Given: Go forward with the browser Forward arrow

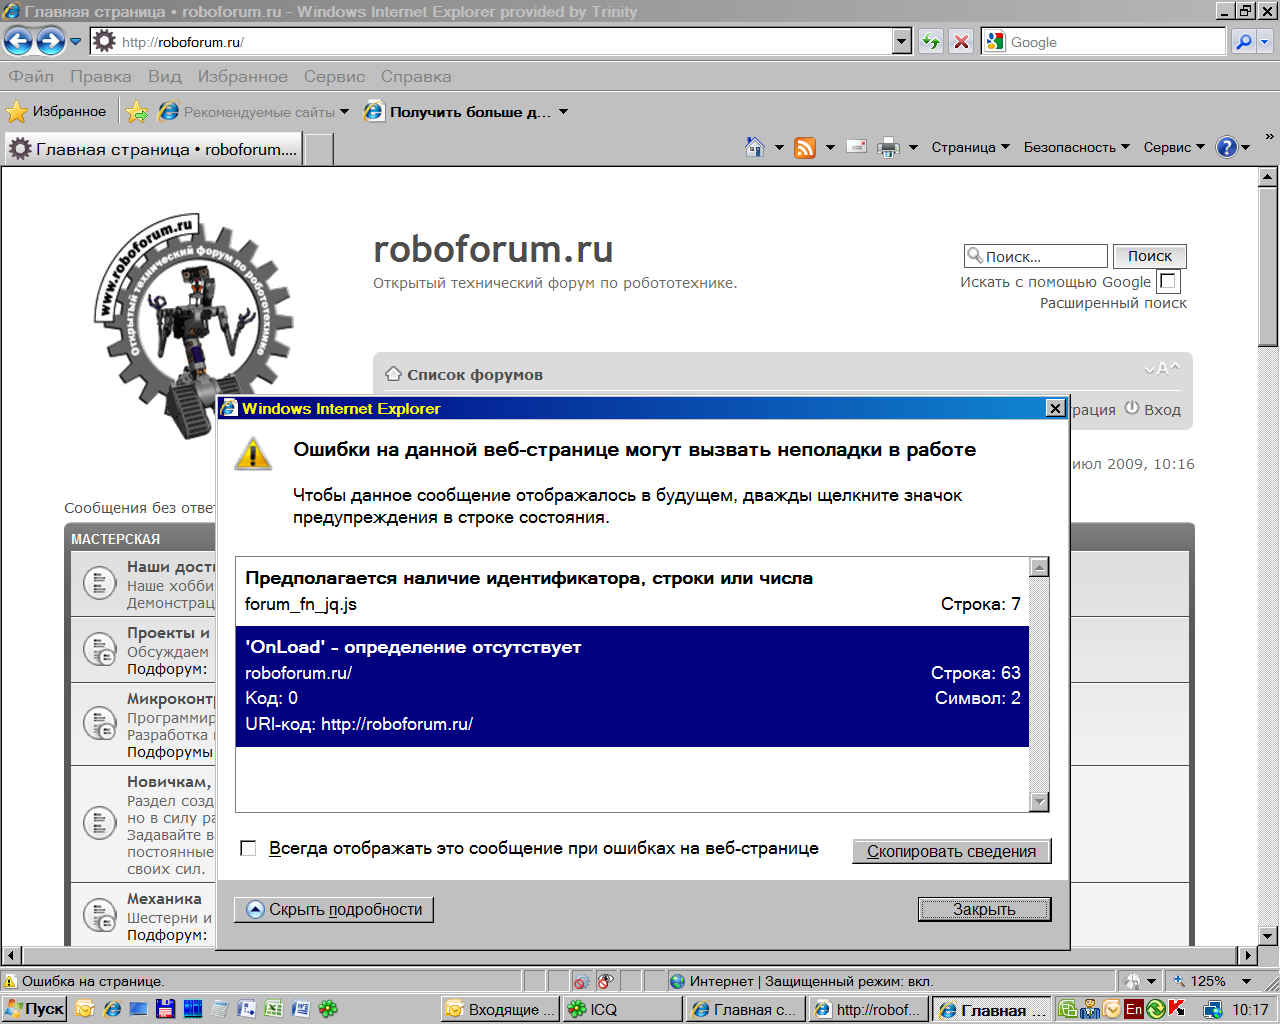Looking at the screenshot, I should pos(50,42).
